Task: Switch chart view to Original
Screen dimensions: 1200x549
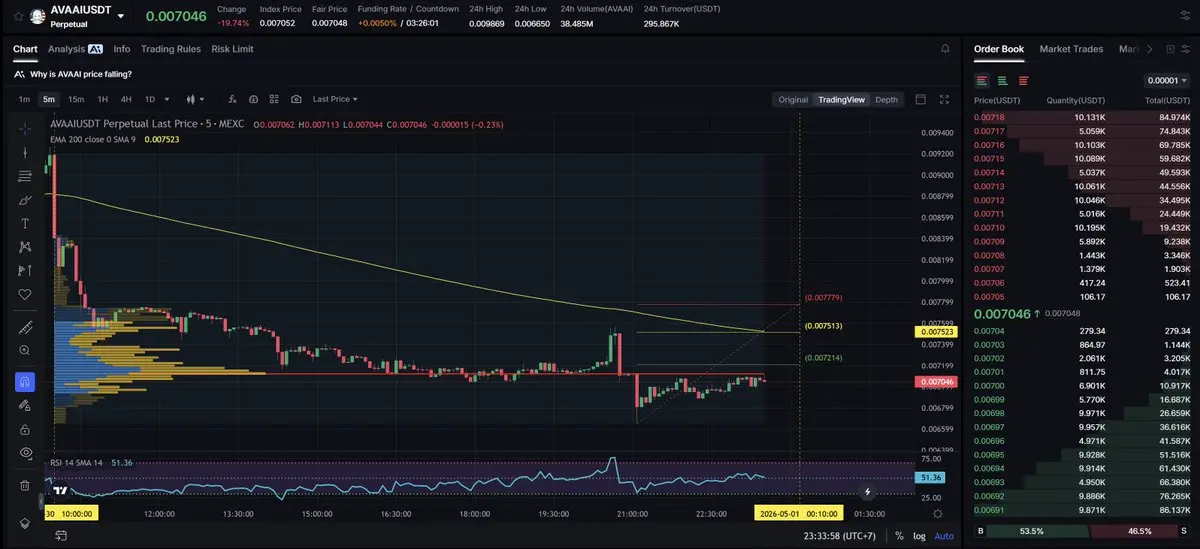Action: click(x=793, y=99)
